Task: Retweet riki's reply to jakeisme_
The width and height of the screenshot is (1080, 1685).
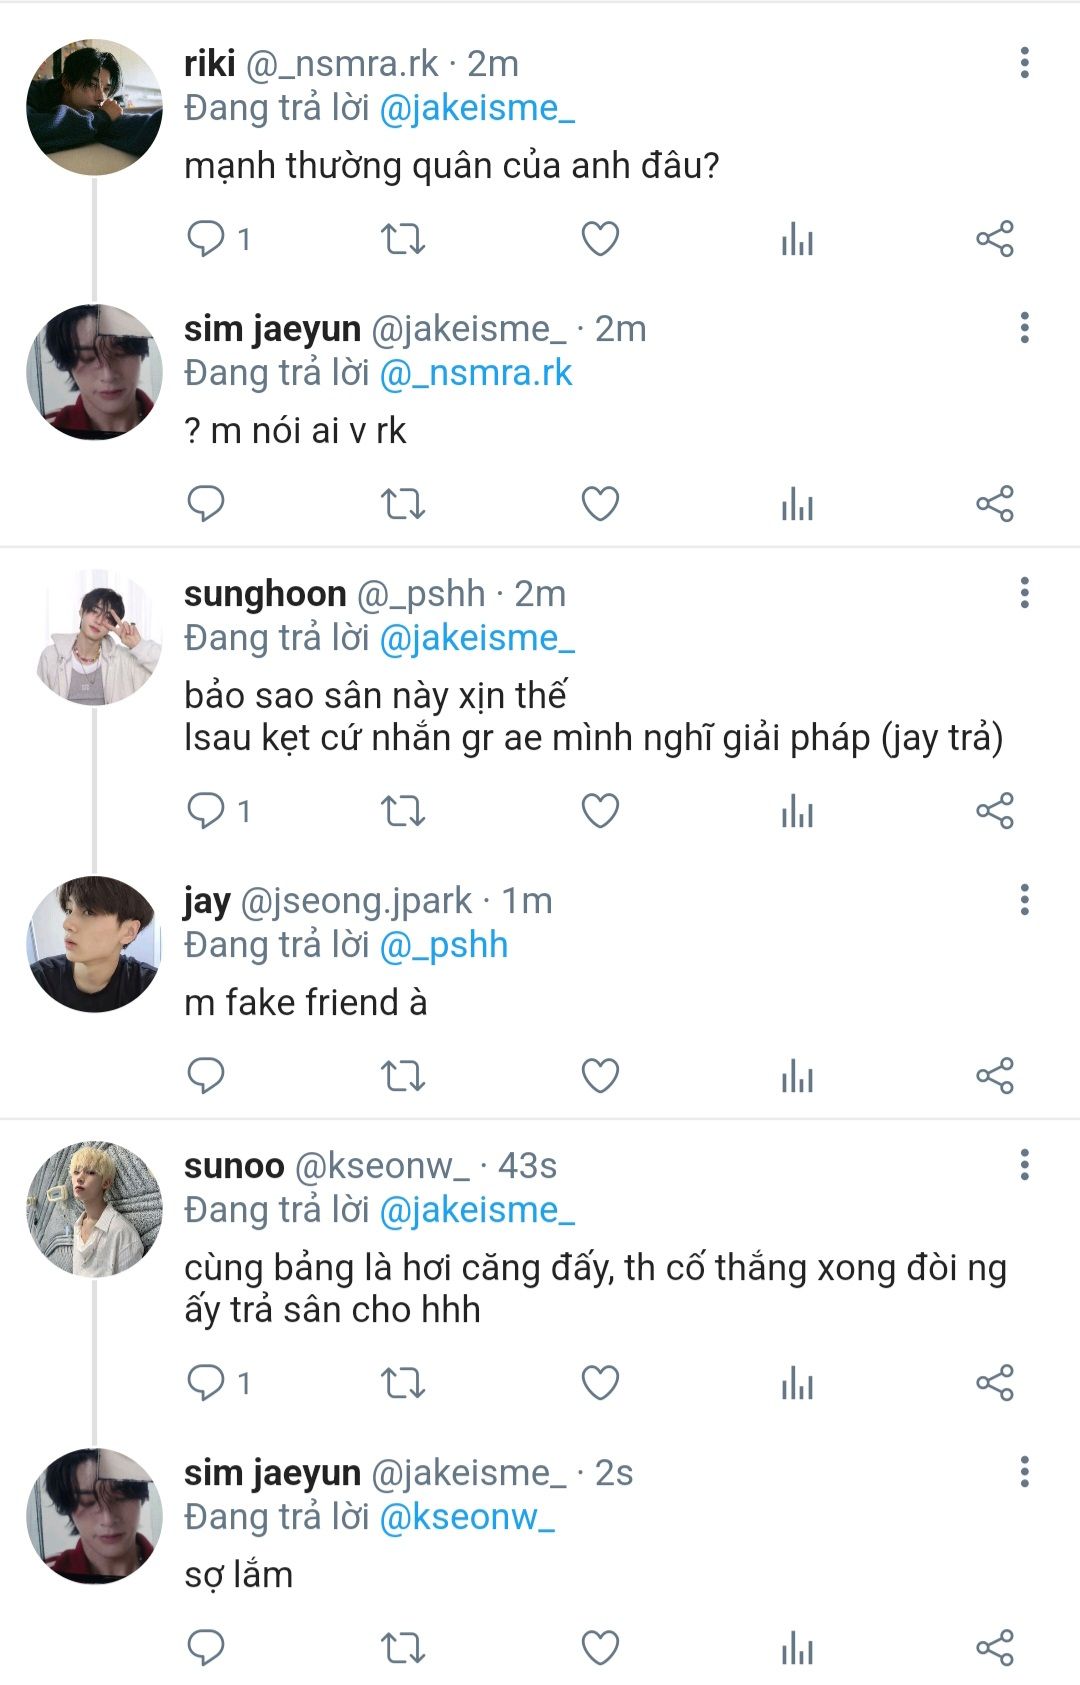Action: coord(403,239)
